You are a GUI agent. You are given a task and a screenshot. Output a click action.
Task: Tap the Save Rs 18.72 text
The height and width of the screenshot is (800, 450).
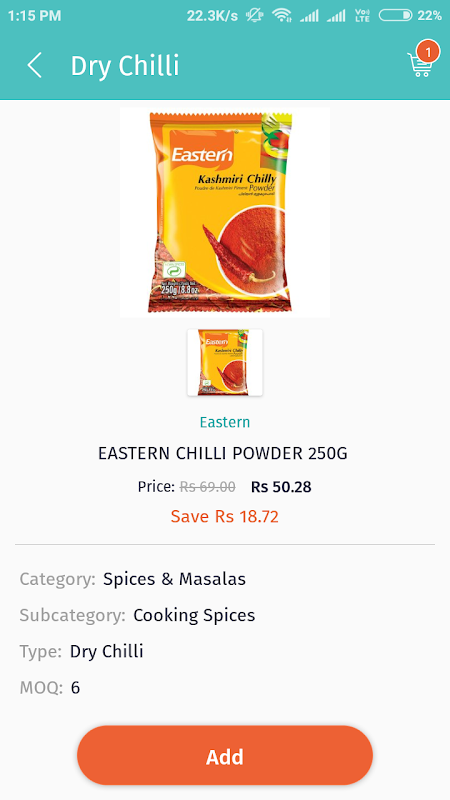tap(224, 516)
